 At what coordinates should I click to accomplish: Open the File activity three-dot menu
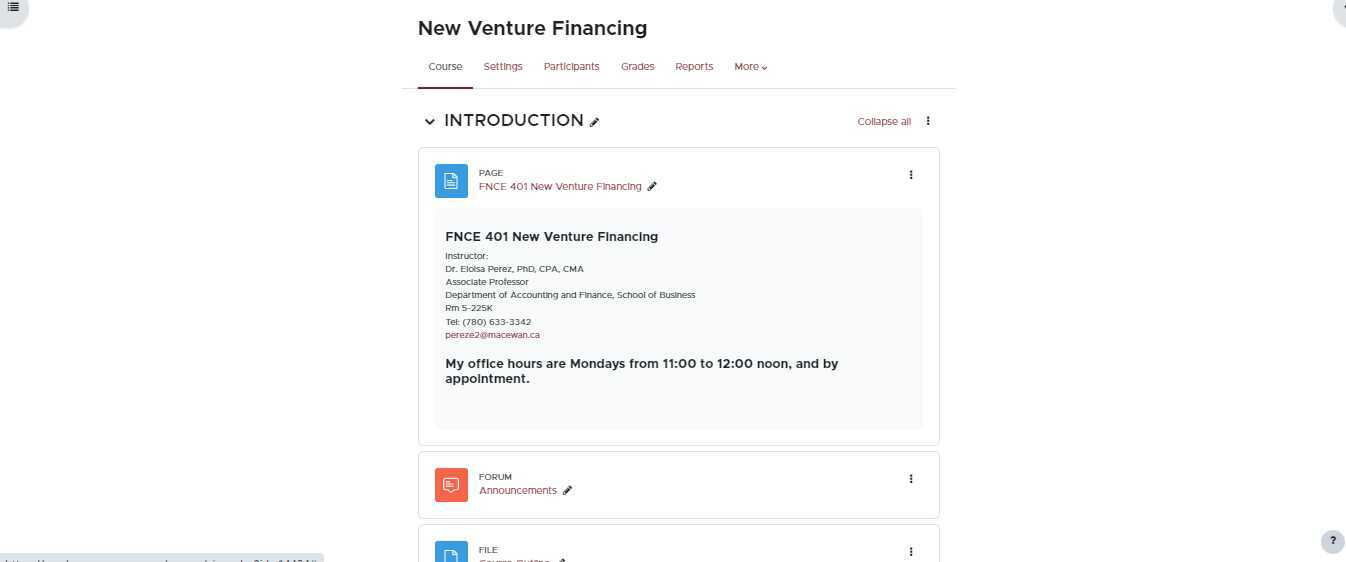[910, 551]
